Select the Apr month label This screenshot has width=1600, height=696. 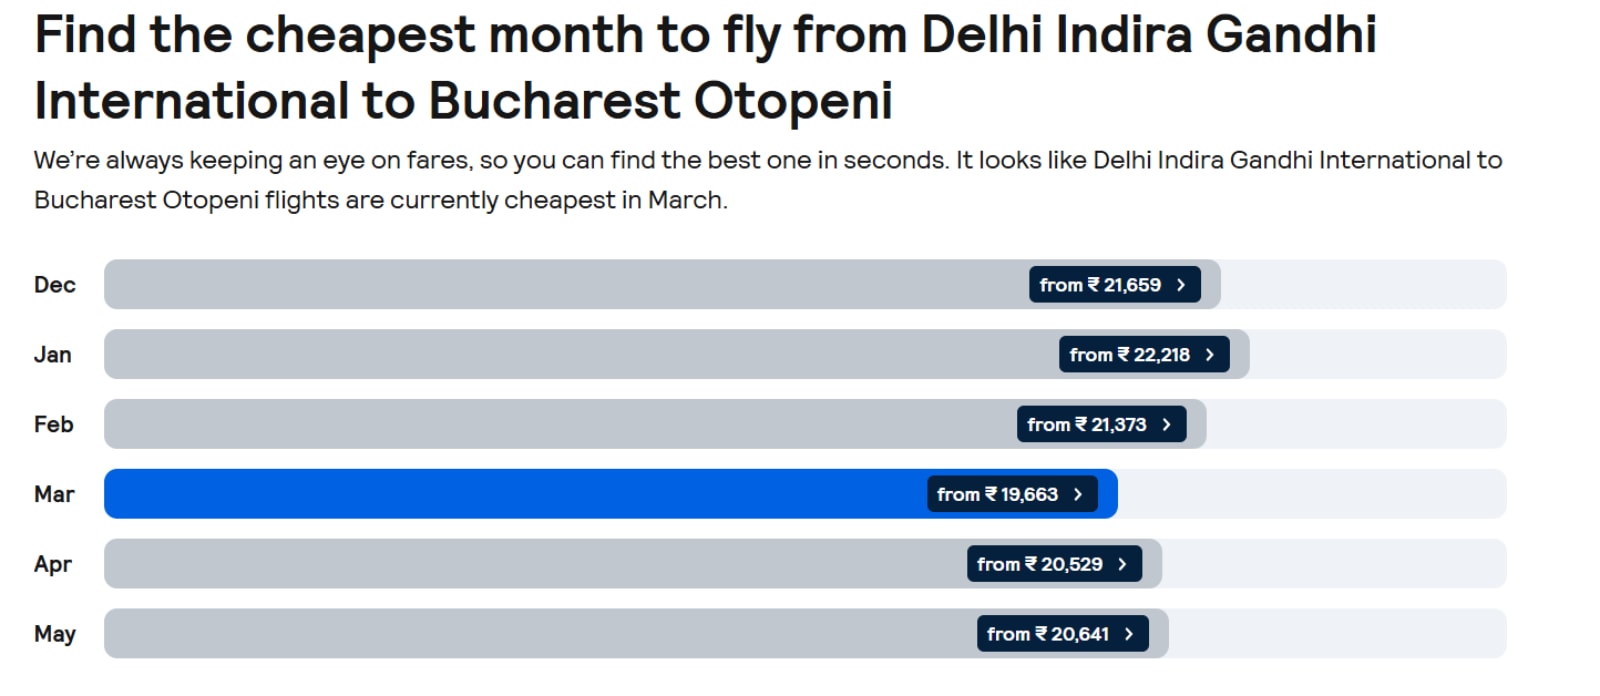pos(53,565)
